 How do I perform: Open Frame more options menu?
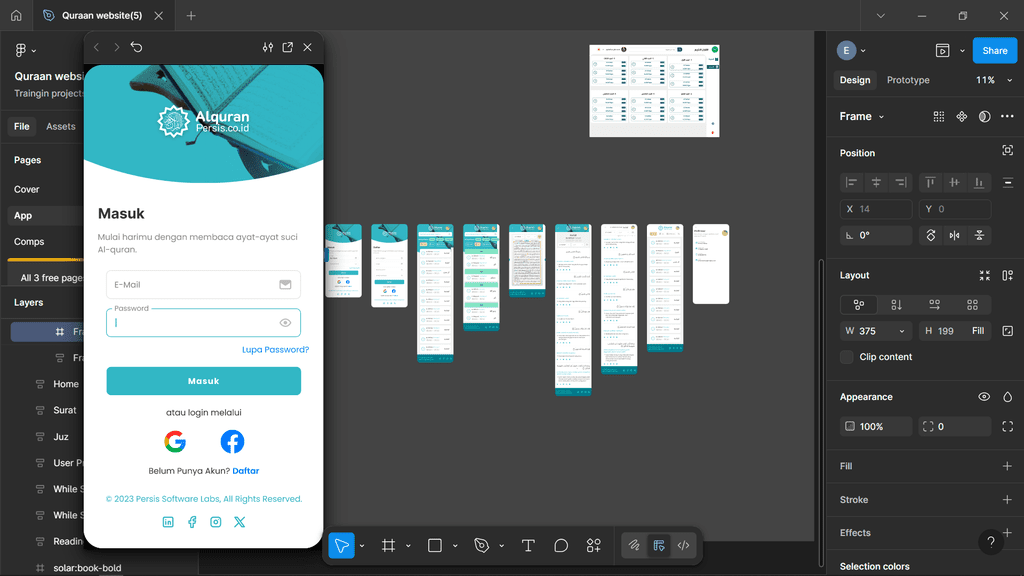tap(1007, 116)
